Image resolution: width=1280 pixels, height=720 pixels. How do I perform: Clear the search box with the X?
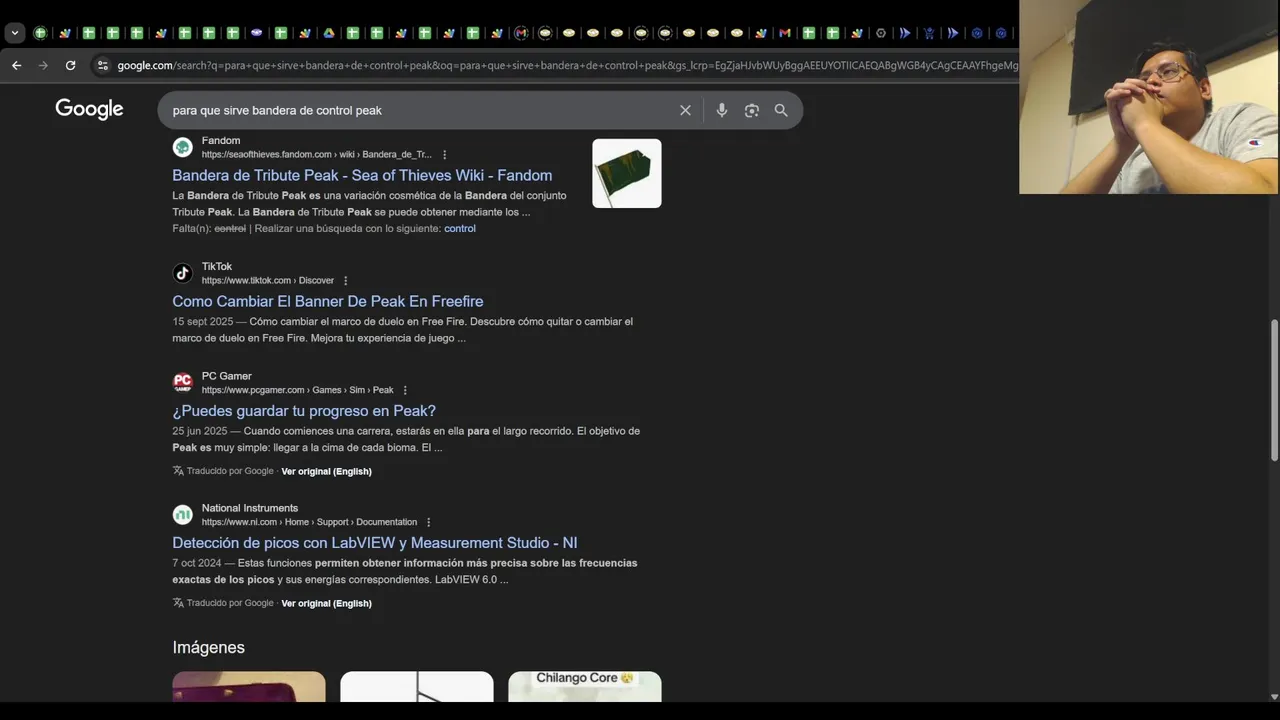click(685, 110)
